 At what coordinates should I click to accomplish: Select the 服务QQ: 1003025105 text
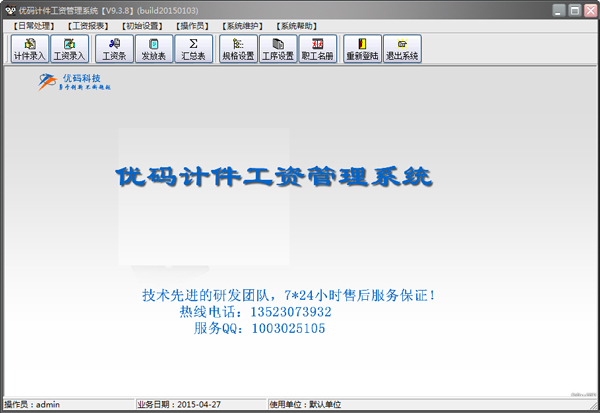click(259, 328)
